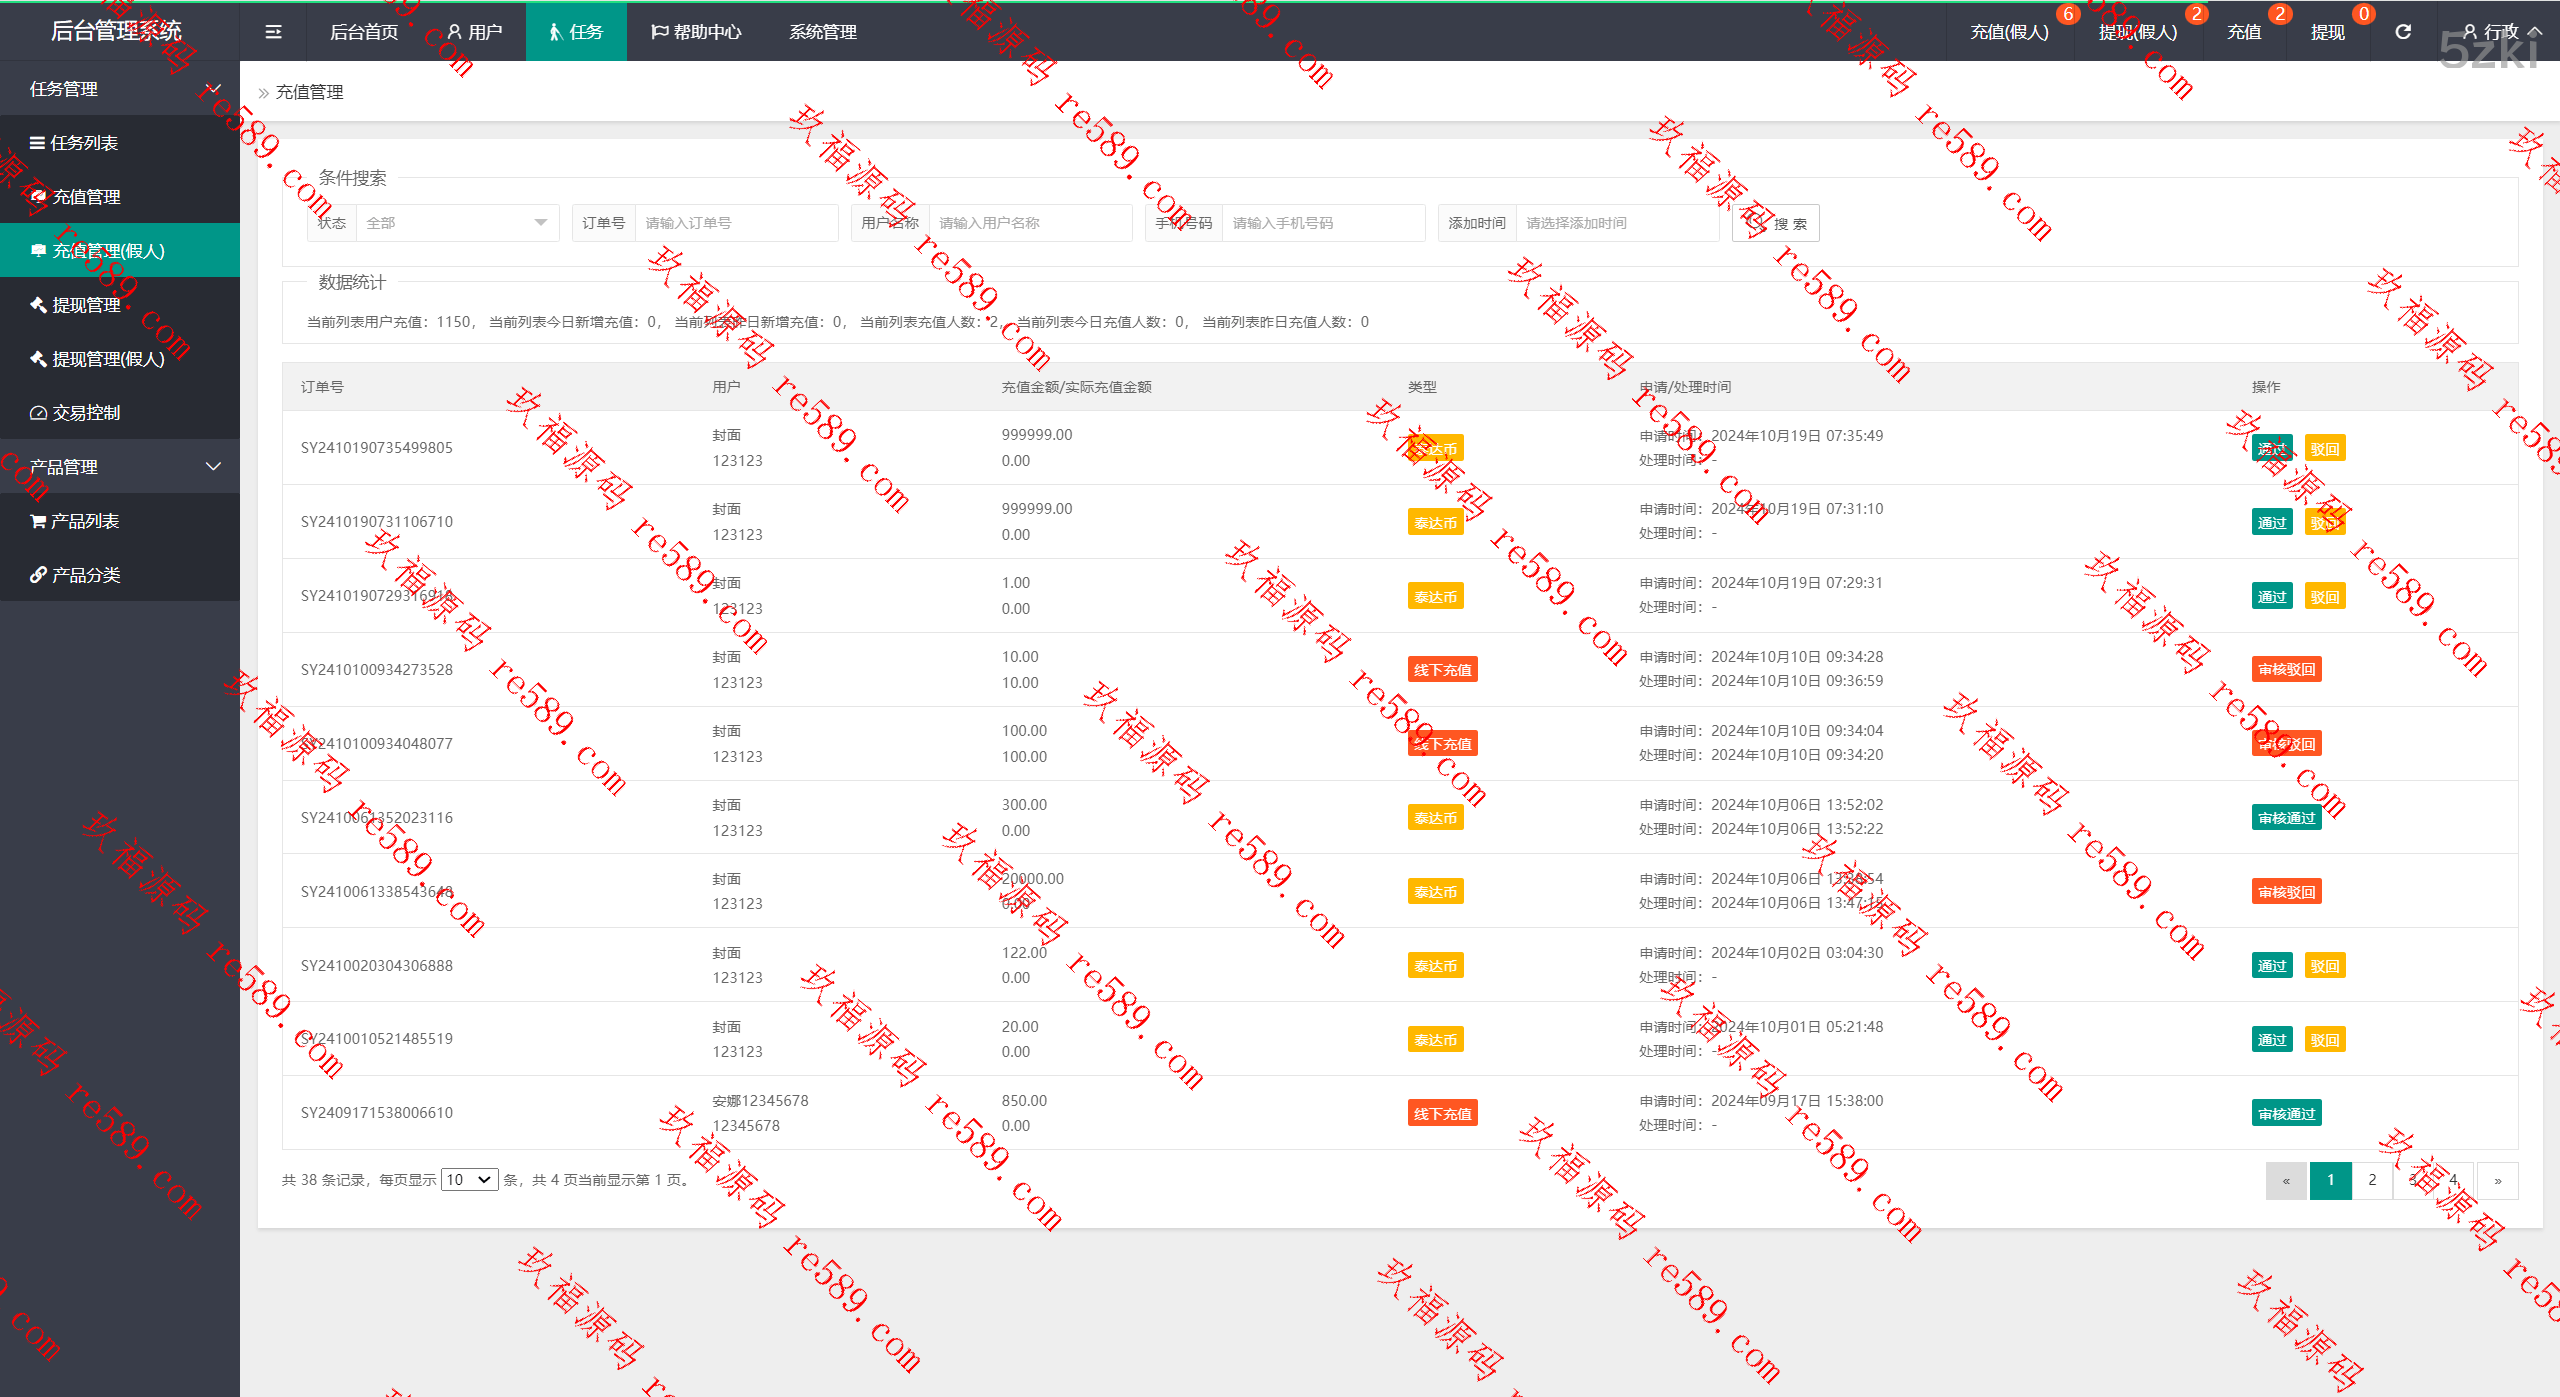Switch to the 帮助中心 top menu
Screen dimensions: 2560x1397
[696, 32]
